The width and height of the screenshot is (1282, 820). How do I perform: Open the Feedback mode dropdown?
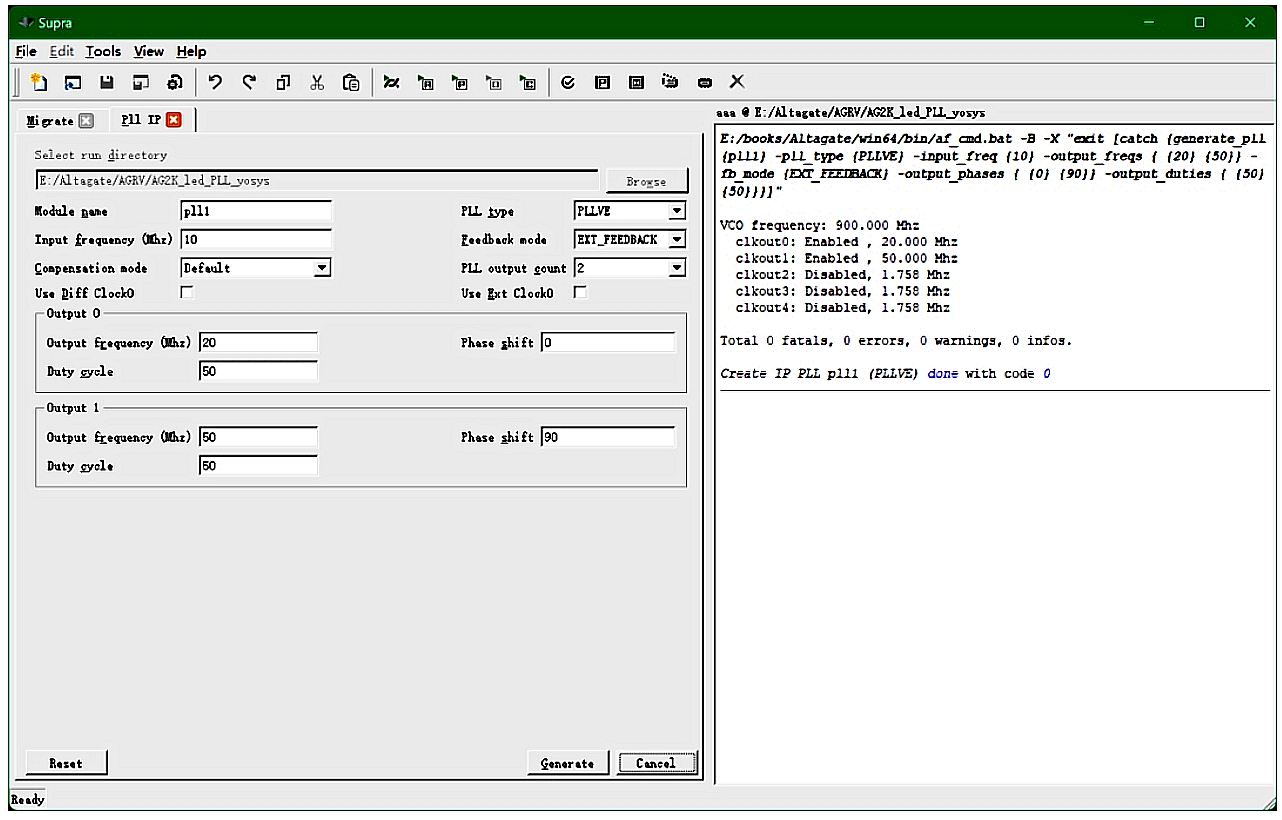677,240
